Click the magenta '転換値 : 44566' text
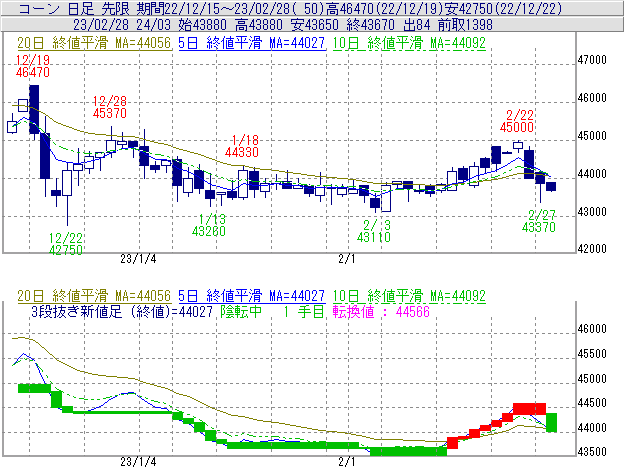 click(x=381, y=311)
